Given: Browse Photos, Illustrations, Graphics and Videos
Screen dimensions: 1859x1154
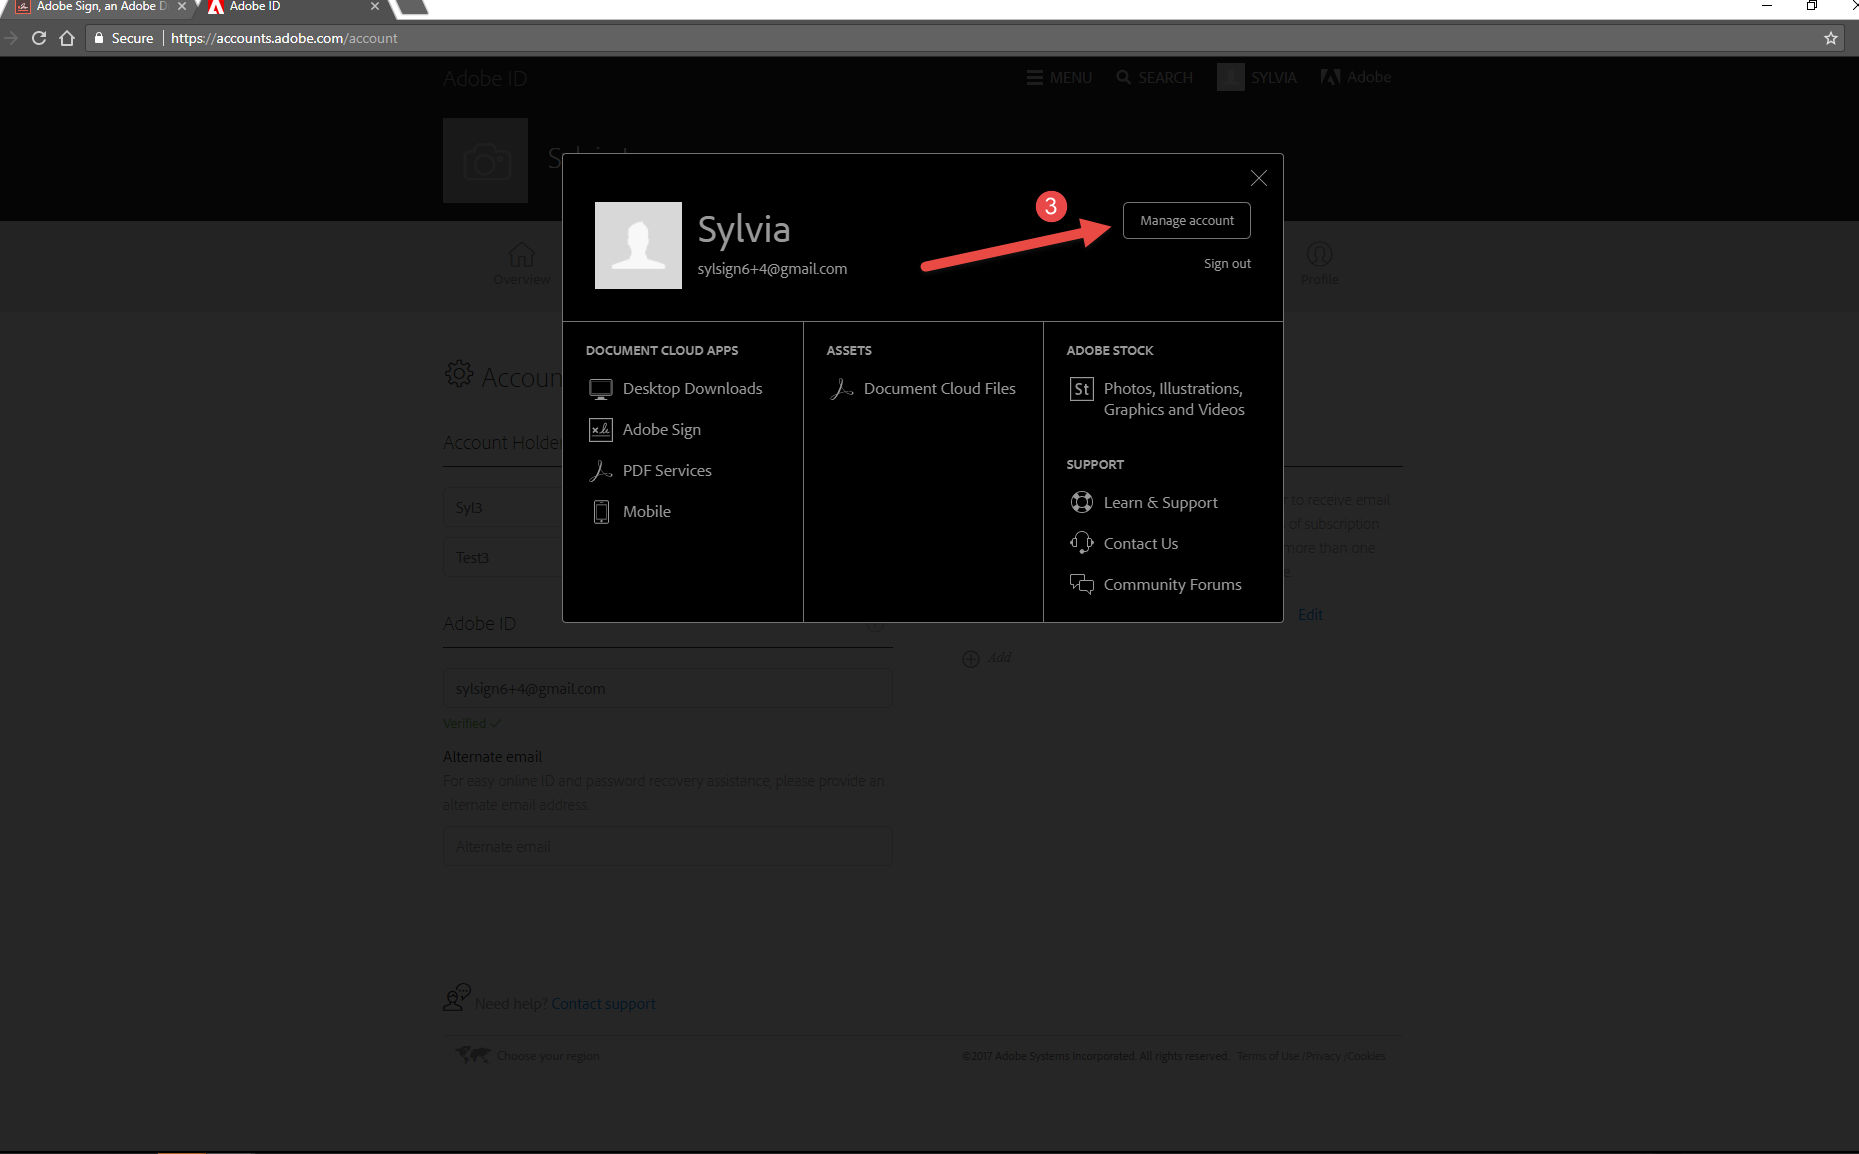Looking at the screenshot, I should pyautogui.click(x=1174, y=399).
